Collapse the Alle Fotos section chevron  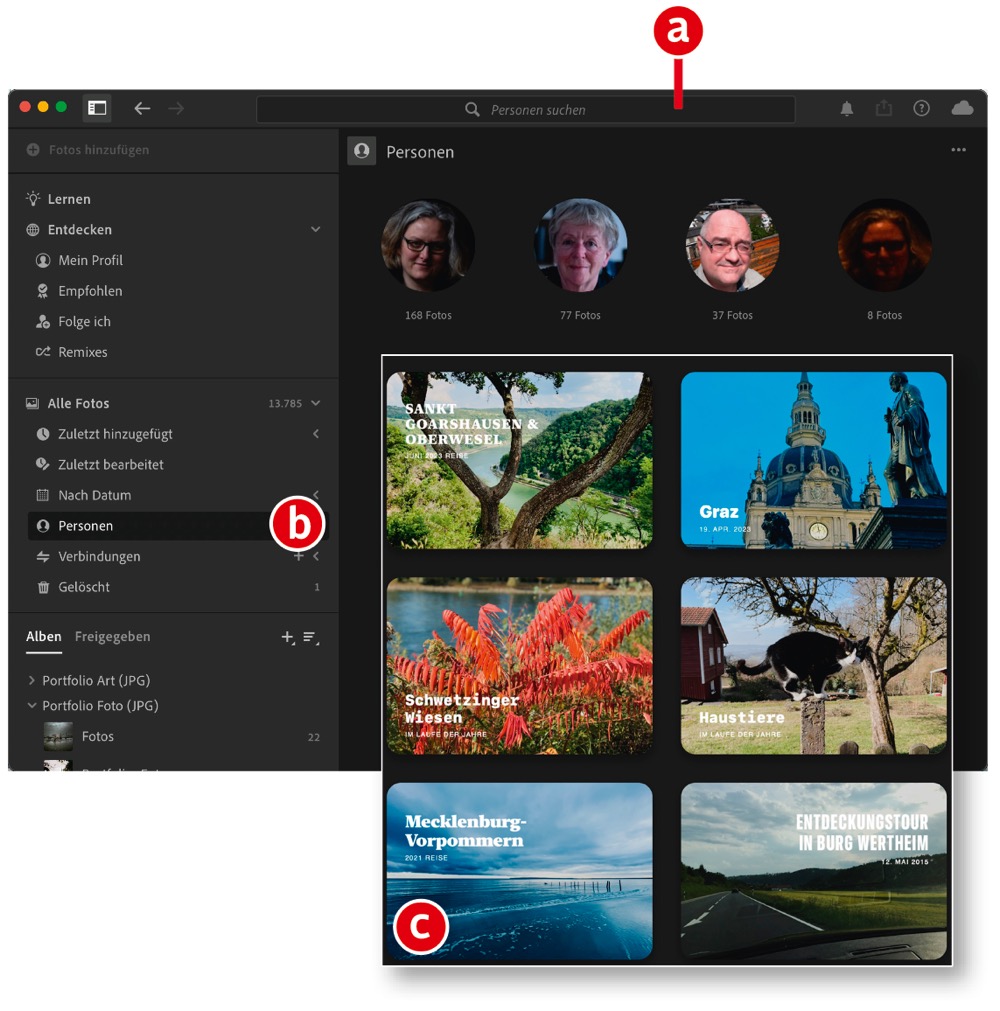[316, 404]
